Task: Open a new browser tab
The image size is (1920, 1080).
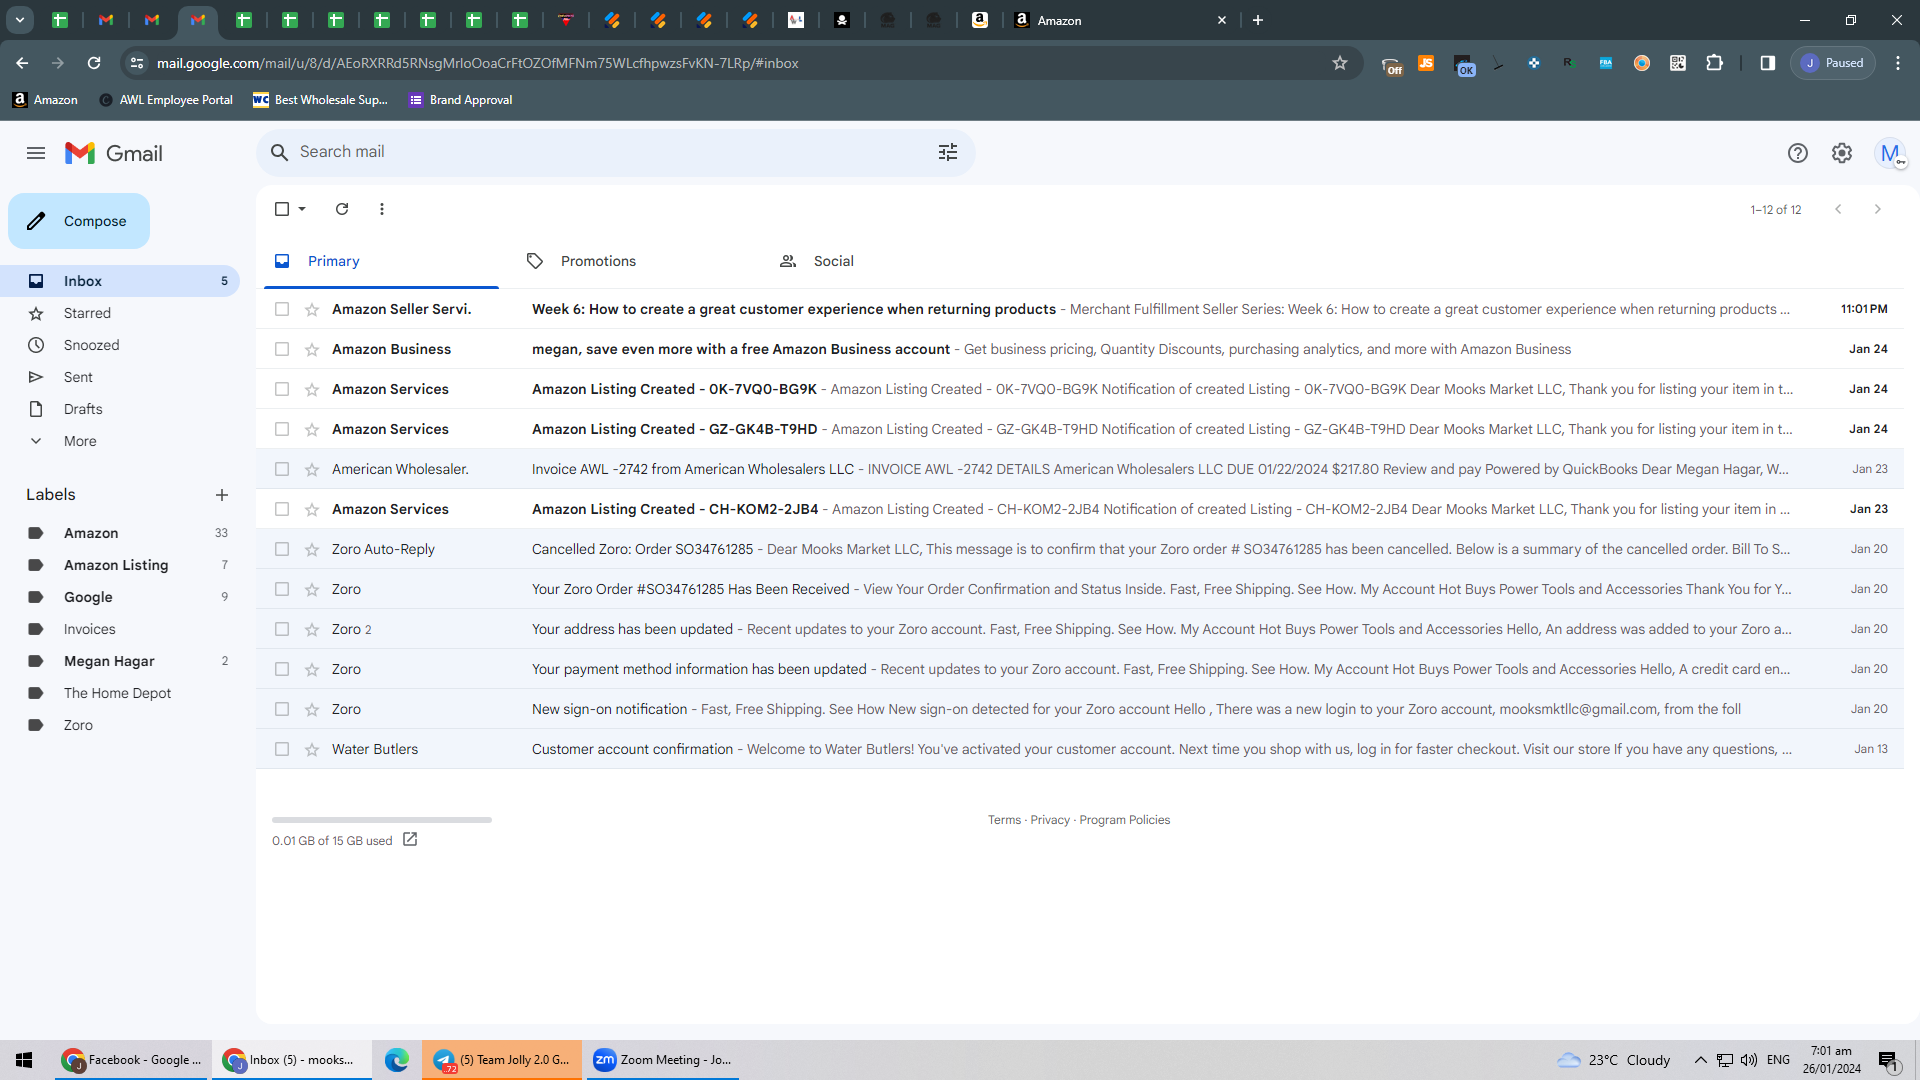Action: pyautogui.click(x=1258, y=20)
